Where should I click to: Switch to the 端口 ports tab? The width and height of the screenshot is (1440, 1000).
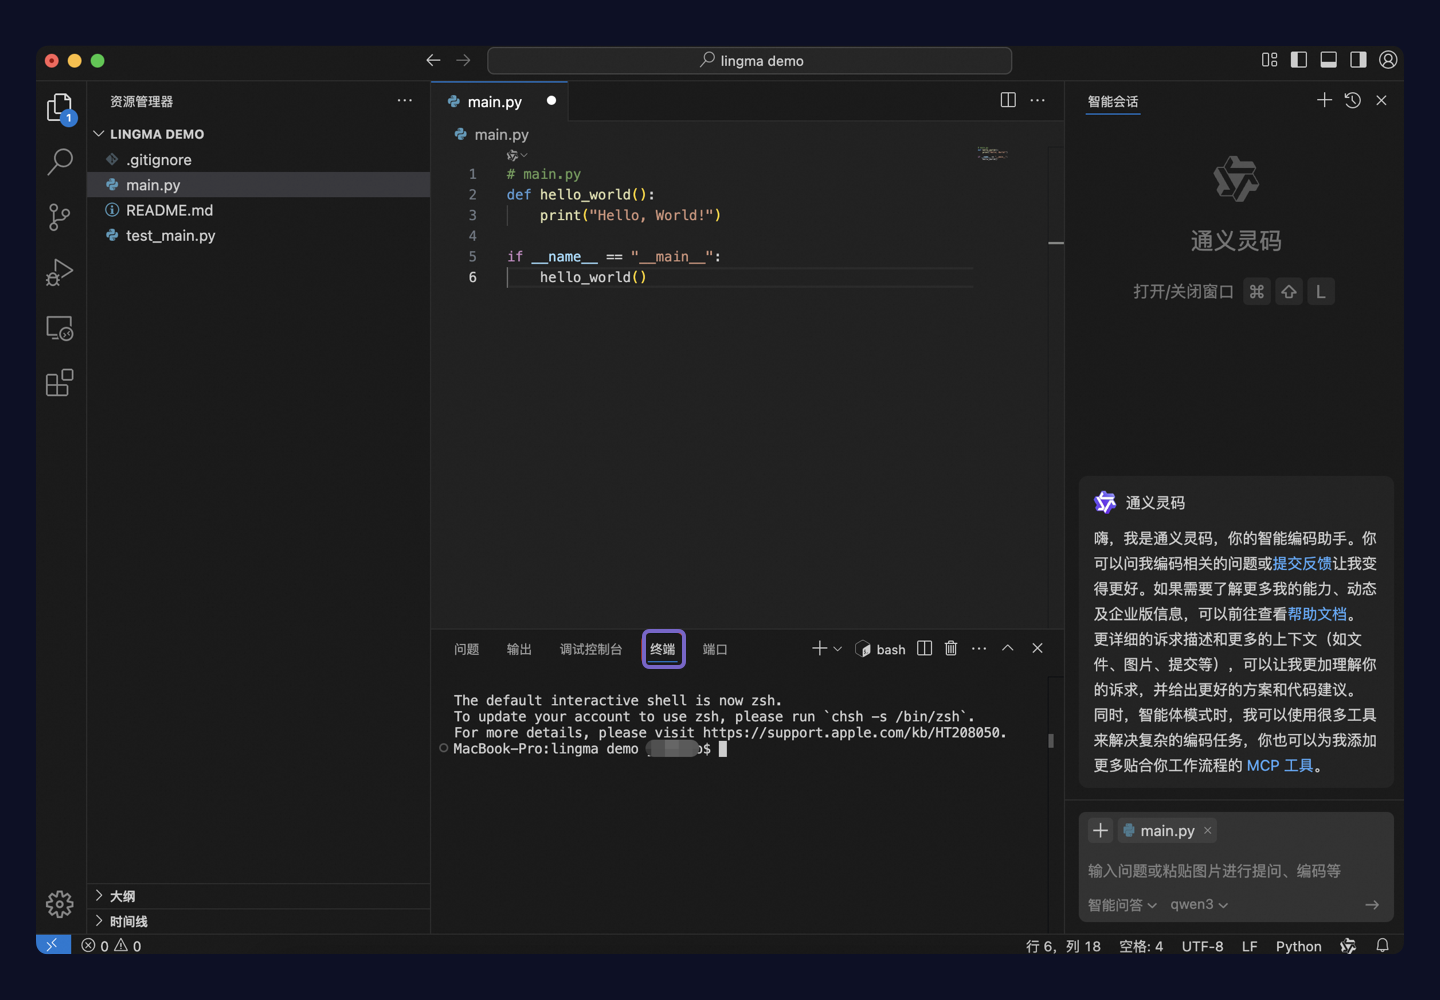[x=715, y=649]
